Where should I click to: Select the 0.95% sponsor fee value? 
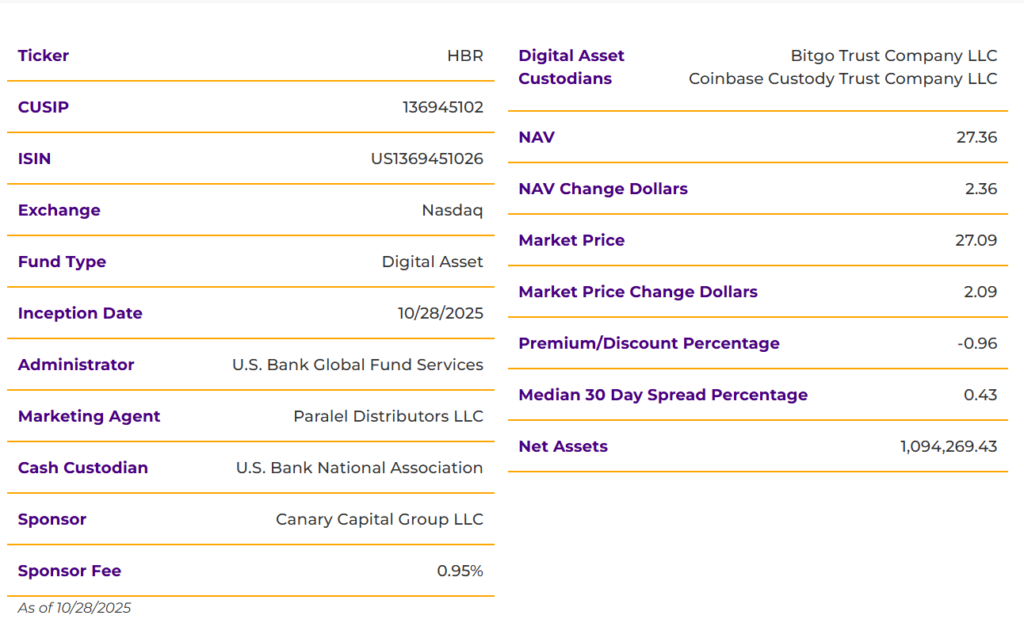click(460, 571)
